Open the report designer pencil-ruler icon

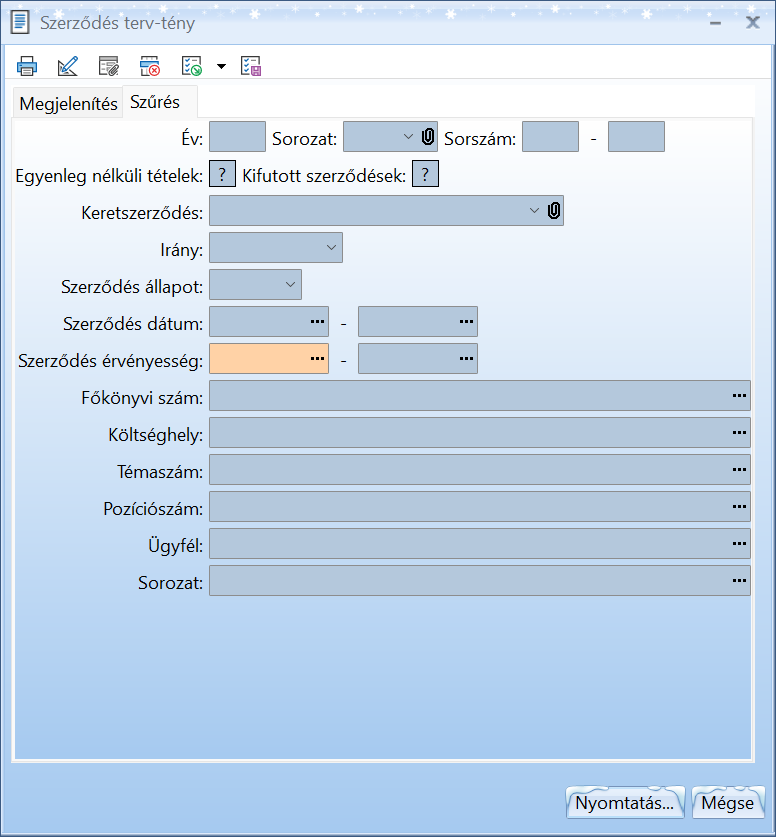(68, 66)
